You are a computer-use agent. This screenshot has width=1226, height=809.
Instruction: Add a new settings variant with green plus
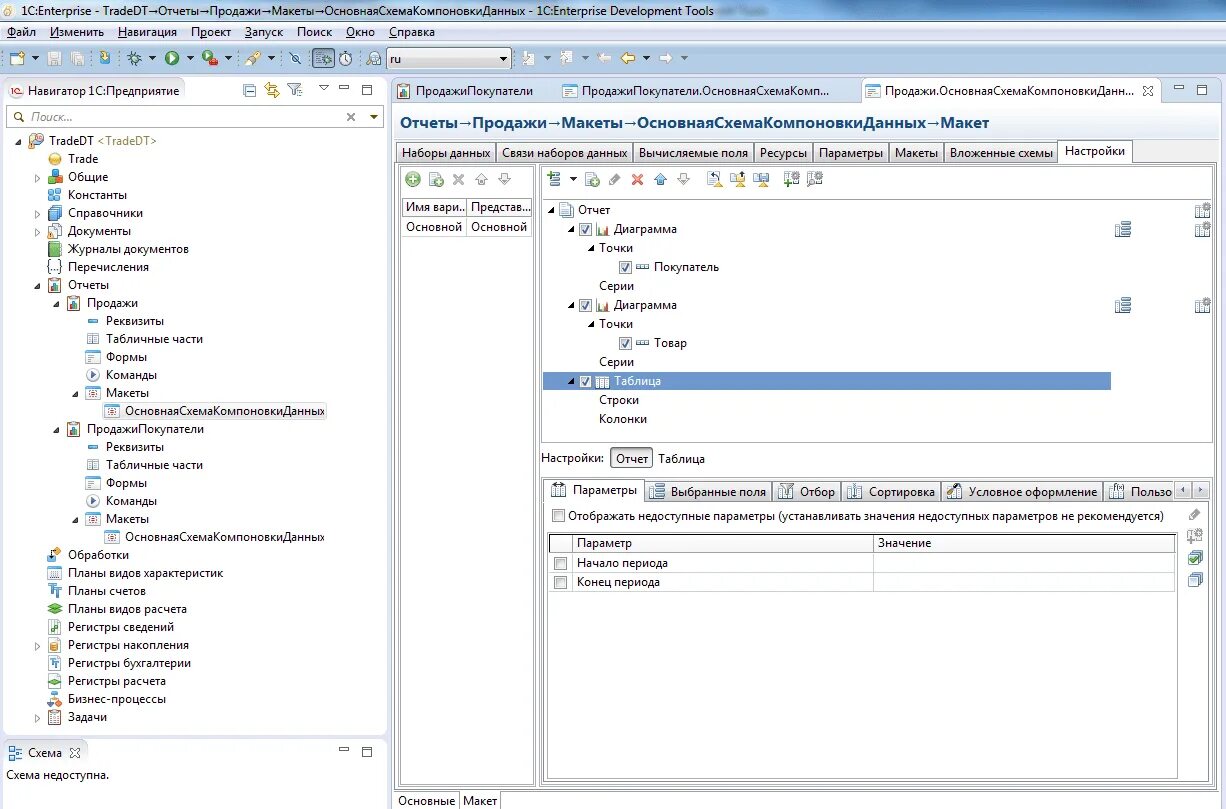pyautogui.click(x=412, y=179)
